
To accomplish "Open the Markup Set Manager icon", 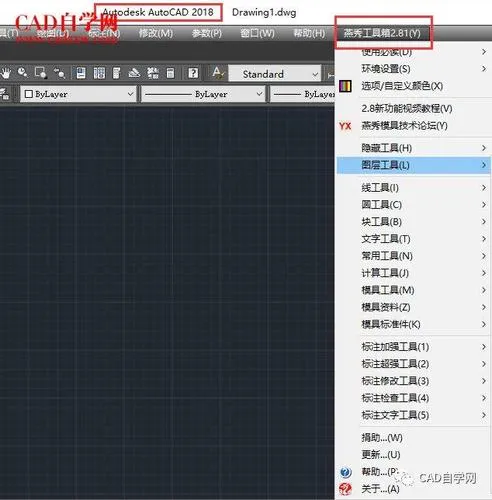I will 153,73.
